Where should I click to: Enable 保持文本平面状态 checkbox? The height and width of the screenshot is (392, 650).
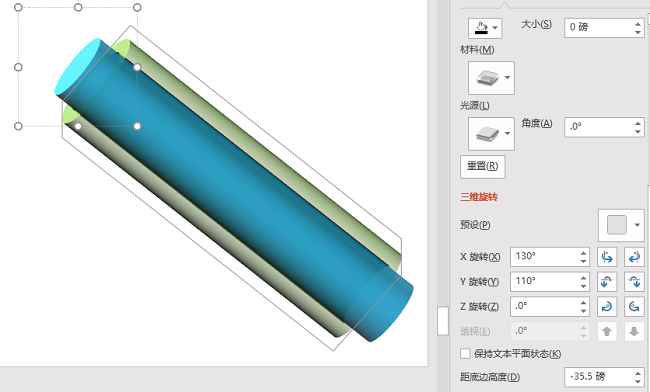(465, 353)
